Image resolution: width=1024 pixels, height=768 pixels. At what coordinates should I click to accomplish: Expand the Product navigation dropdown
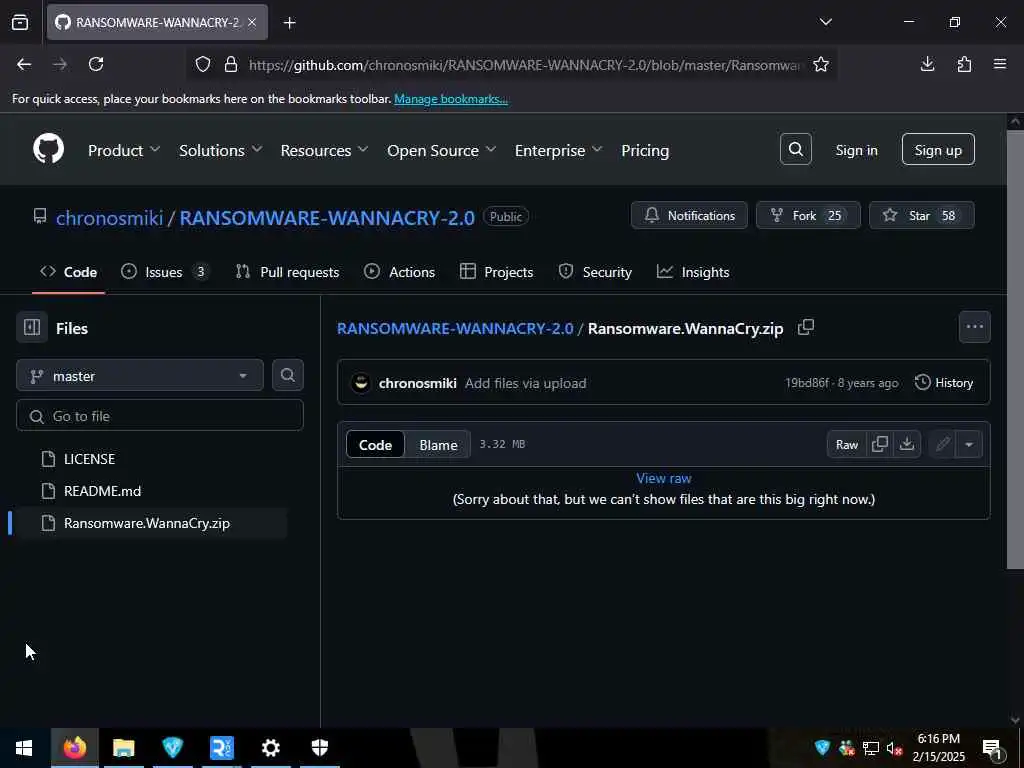click(124, 150)
